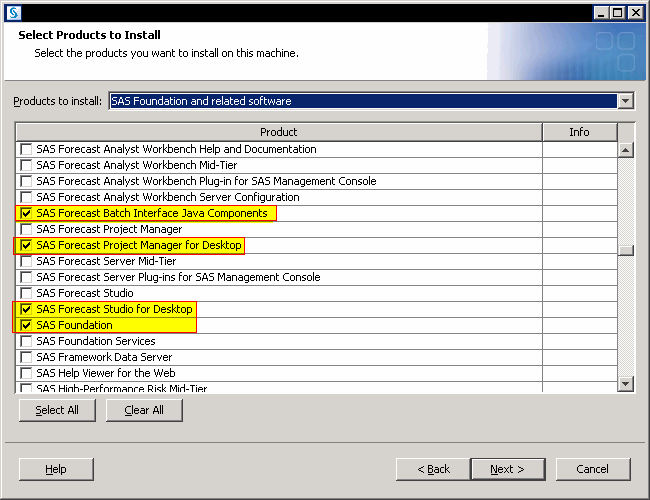Select the 'SAS Framework Data Server' row text
Viewport: 650px width, 500px height.
tap(104, 357)
